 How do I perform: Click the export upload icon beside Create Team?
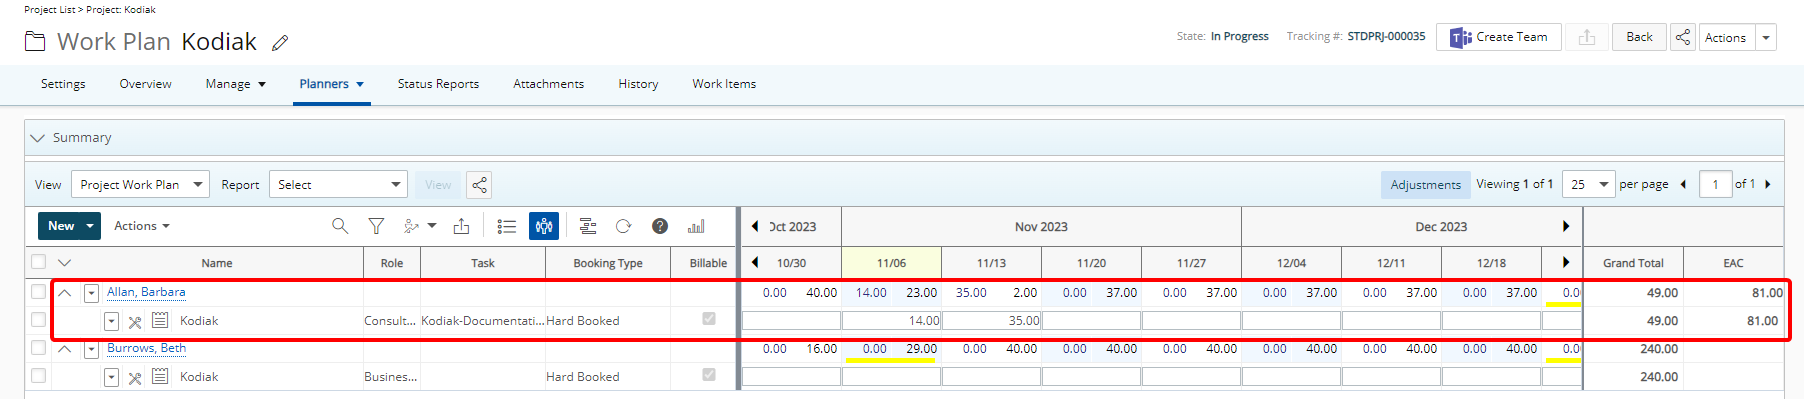1586,37
